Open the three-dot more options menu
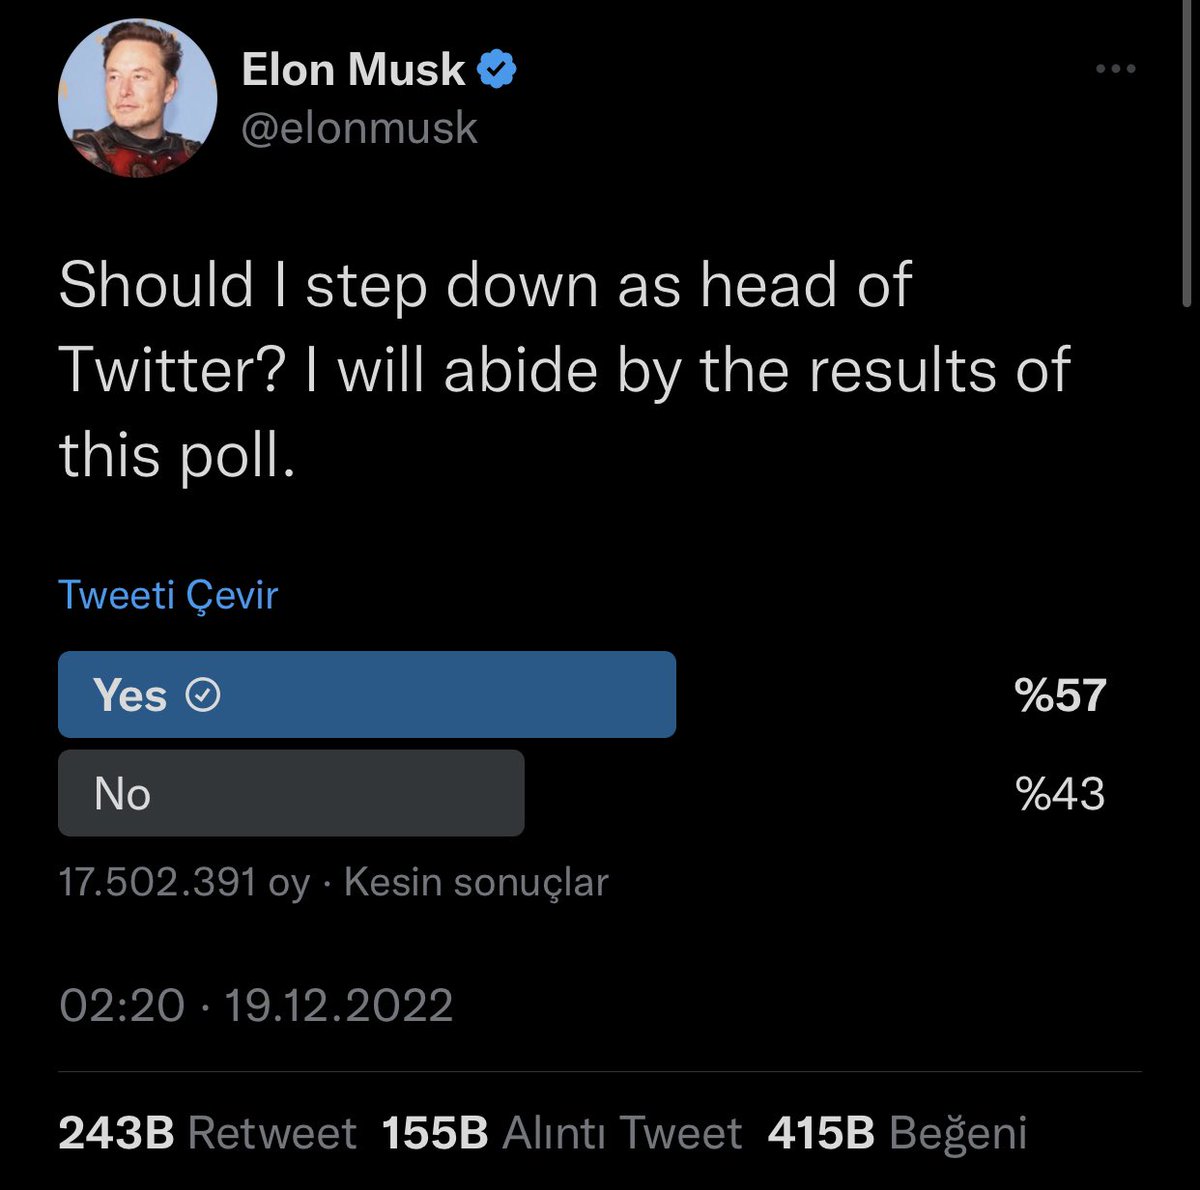 coord(1115,69)
